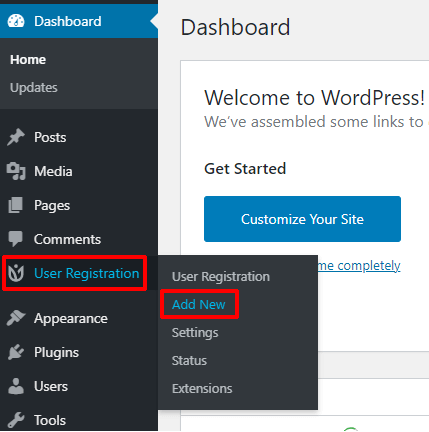Click the Users person icon
The height and width of the screenshot is (432, 429).
pyautogui.click(x=16, y=386)
